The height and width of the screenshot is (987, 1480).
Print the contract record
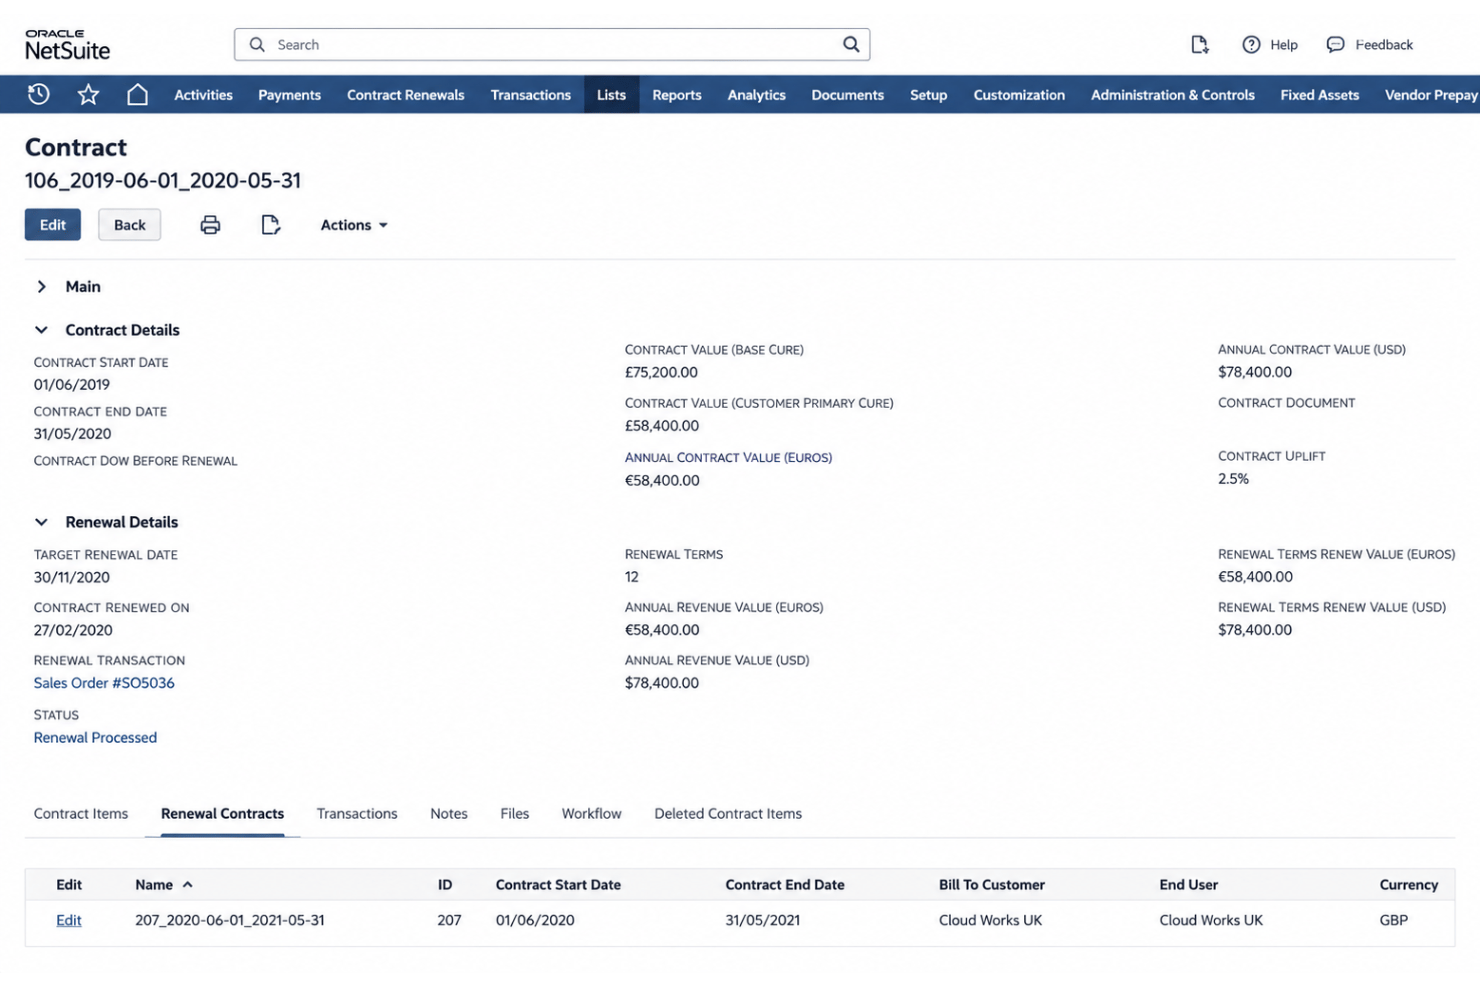(x=210, y=225)
